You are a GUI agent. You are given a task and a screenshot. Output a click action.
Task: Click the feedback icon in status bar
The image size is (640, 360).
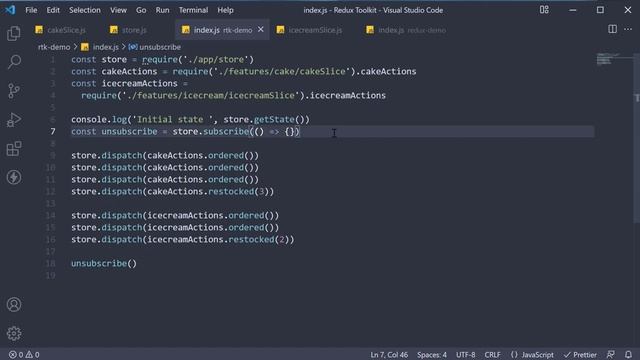point(611,354)
